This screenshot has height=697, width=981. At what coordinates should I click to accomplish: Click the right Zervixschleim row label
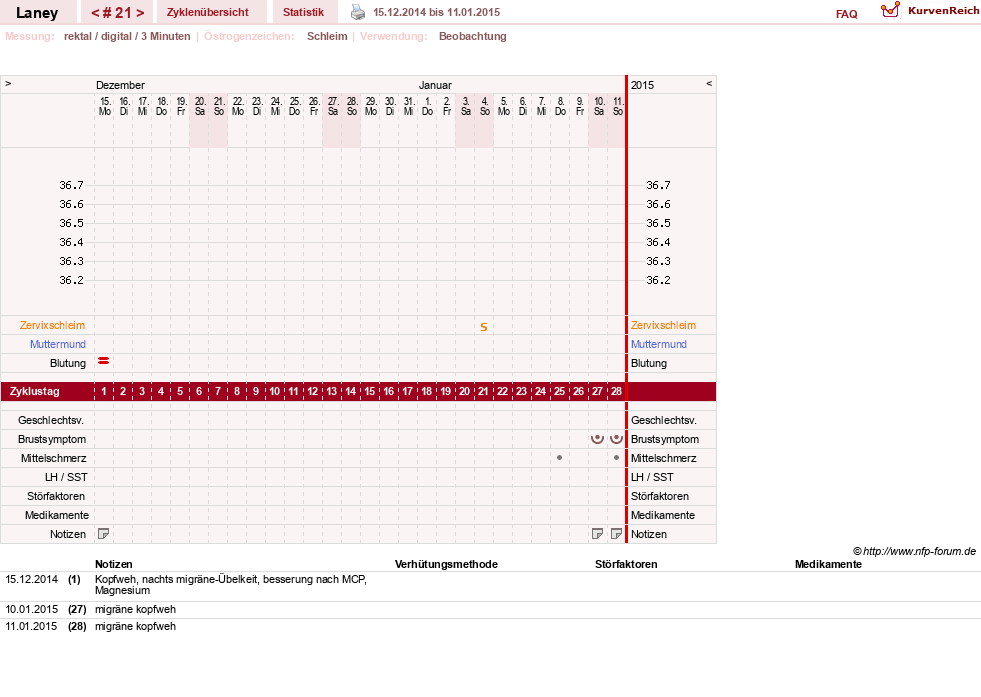point(663,325)
